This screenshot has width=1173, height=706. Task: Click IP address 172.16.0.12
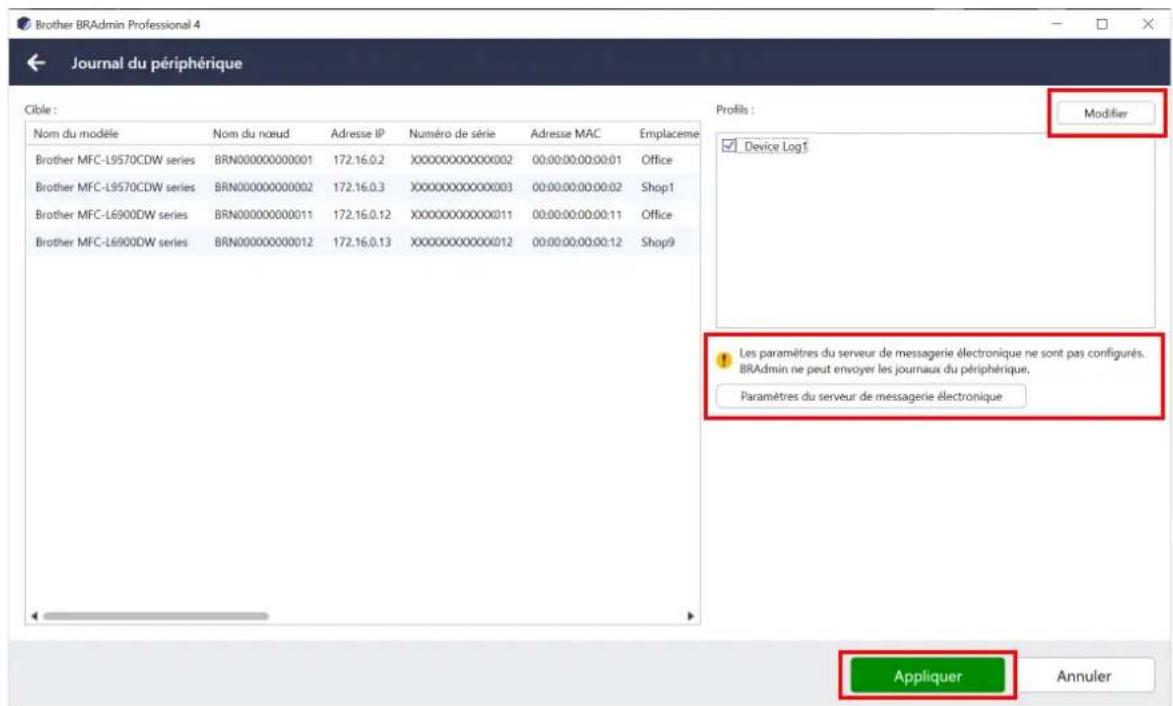(x=361, y=215)
